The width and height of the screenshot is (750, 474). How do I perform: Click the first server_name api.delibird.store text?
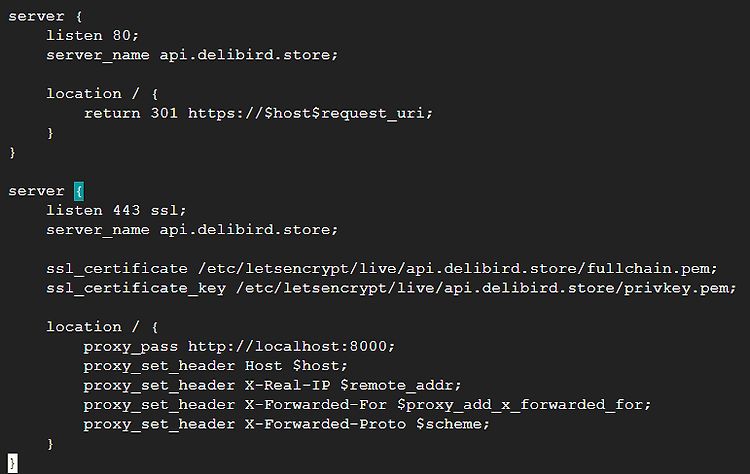point(192,55)
